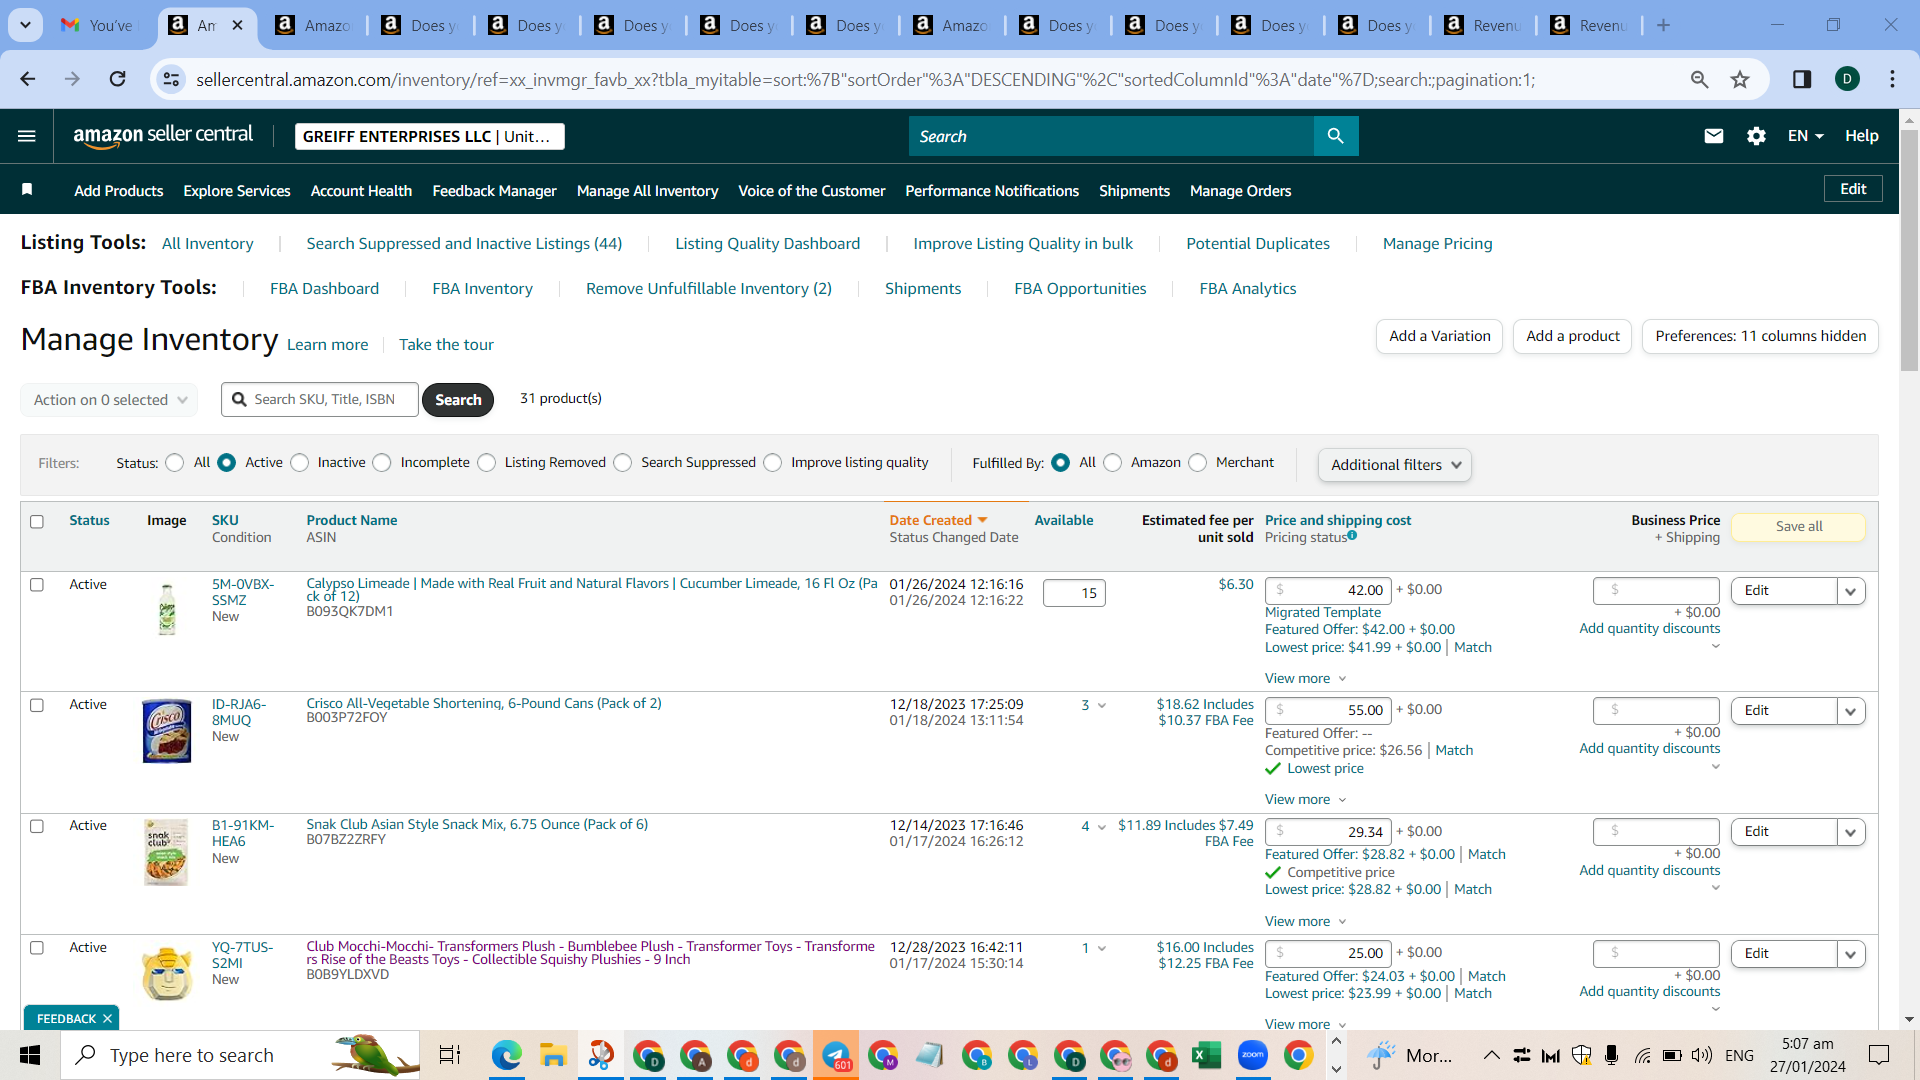The height and width of the screenshot is (1080, 1920).
Task: Select Fulfilled By Amazon radio button
Action: 1113,463
